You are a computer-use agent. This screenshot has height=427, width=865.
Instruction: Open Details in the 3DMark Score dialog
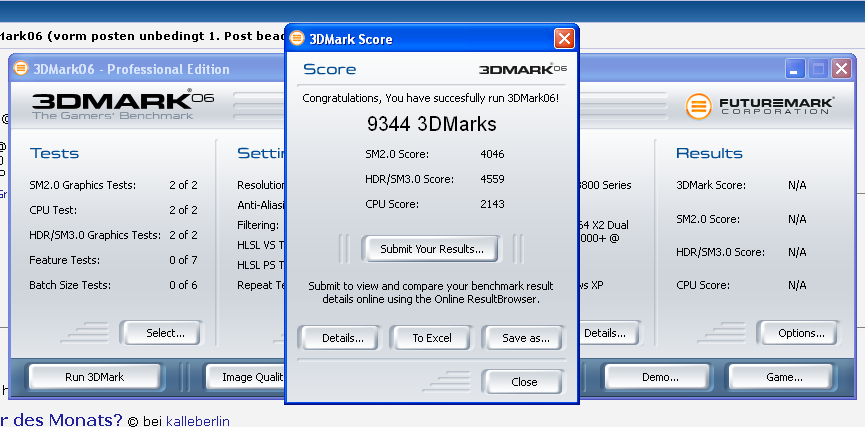pyautogui.click(x=339, y=338)
